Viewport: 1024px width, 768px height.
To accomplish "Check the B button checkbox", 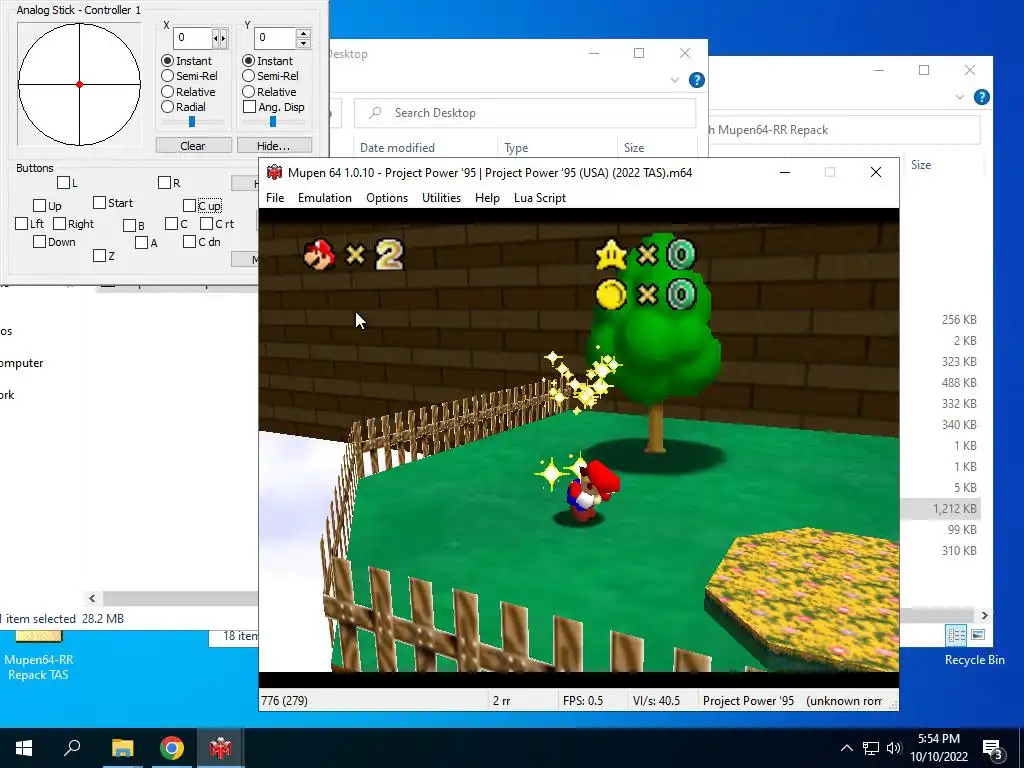I will 129,225.
